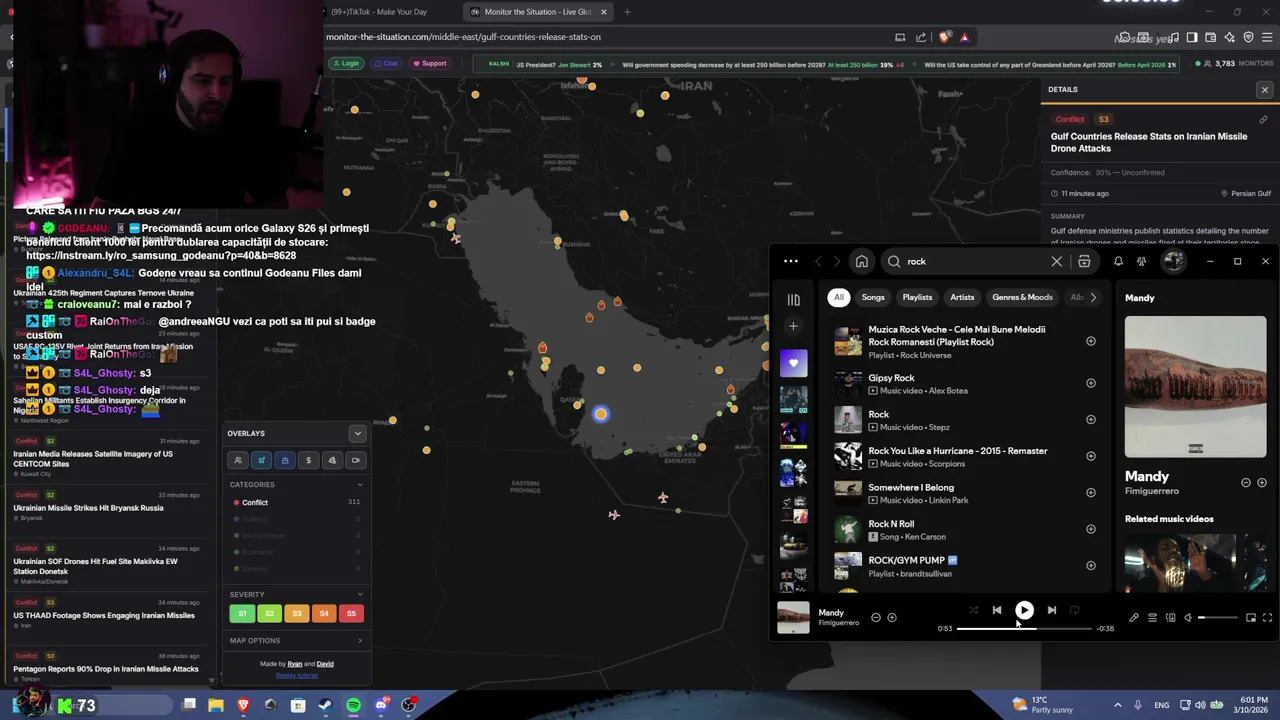Open the Ryan credit link
Screen dimensions: 1280x720
pyautogui.click(x=295, y=664)
